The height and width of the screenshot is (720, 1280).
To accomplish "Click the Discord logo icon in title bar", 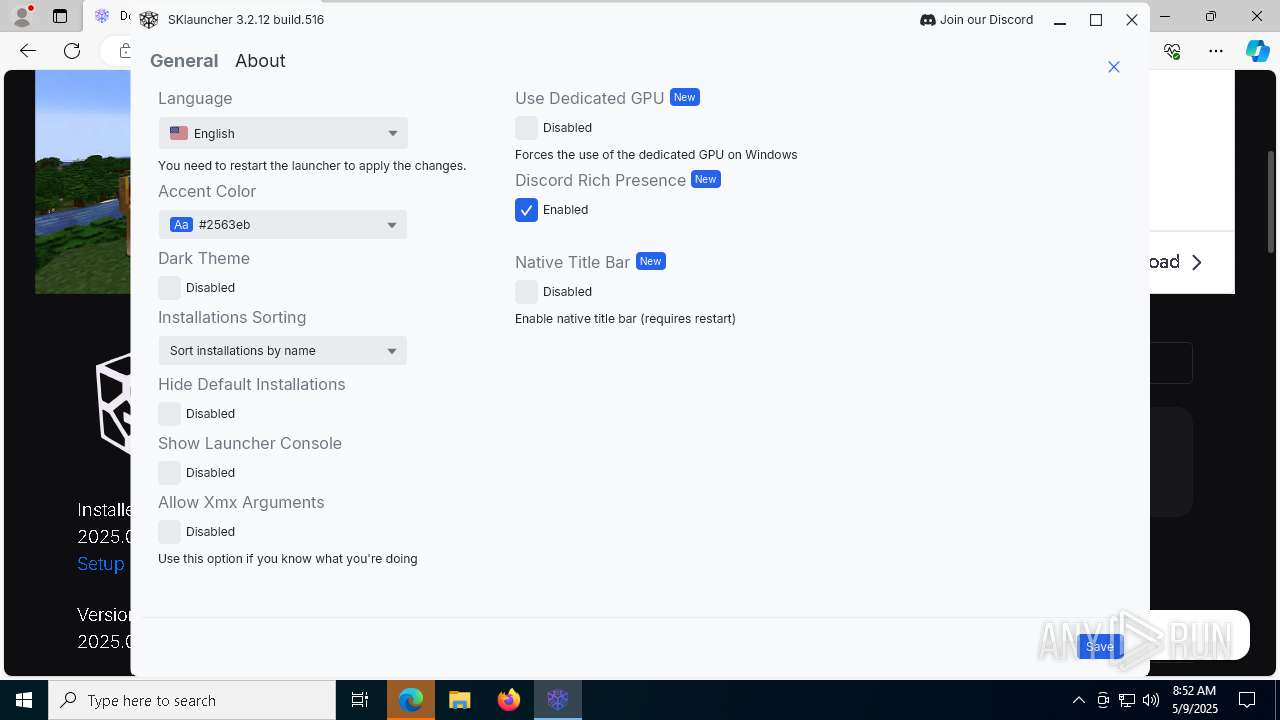I will [927, 20].
